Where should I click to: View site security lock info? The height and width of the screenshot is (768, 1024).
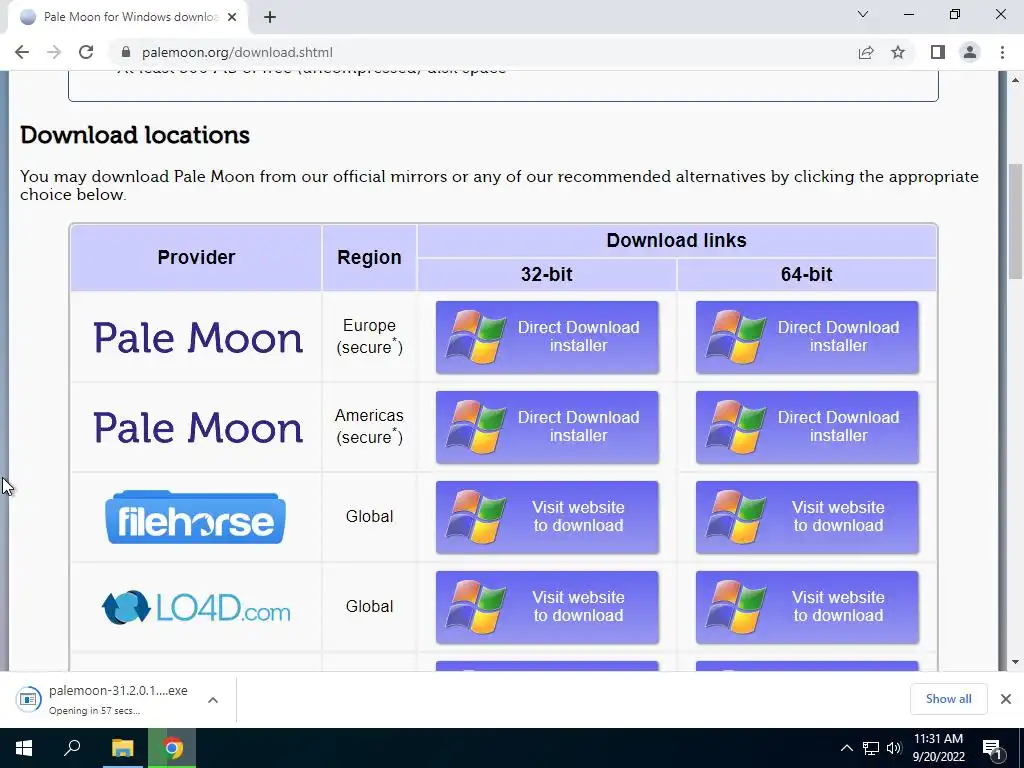(x=127, y=52)
